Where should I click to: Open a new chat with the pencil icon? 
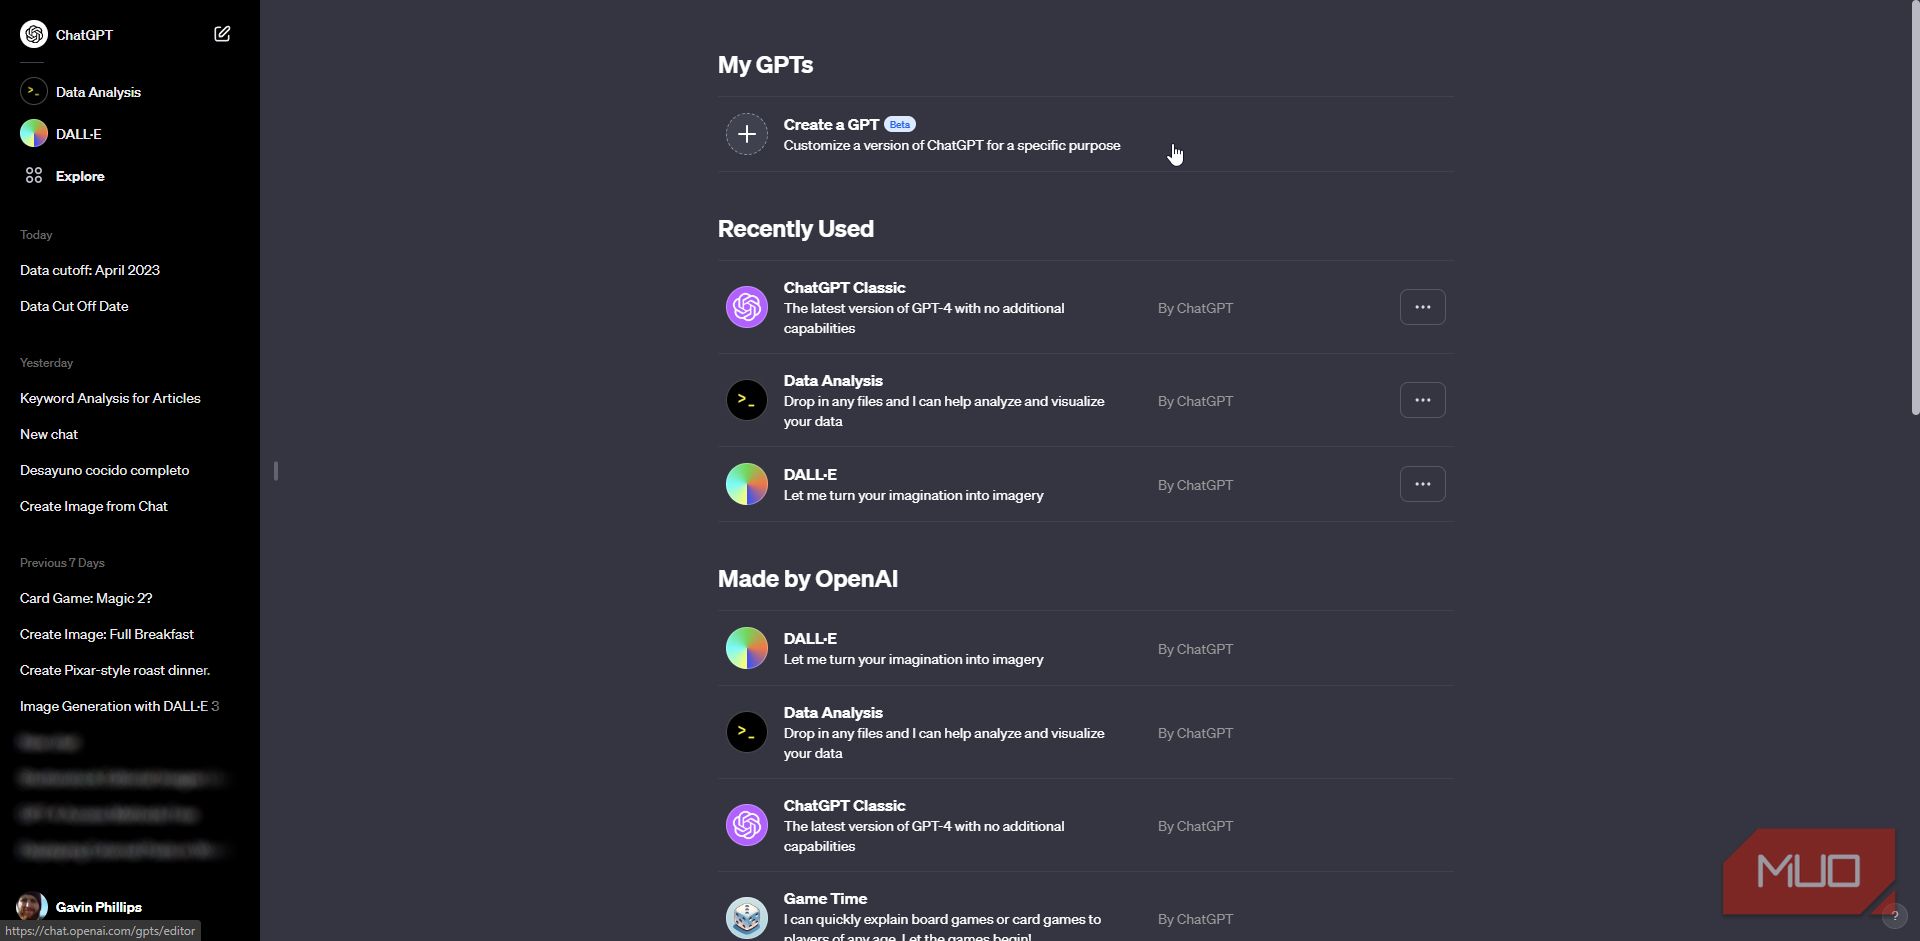[222, 33]
